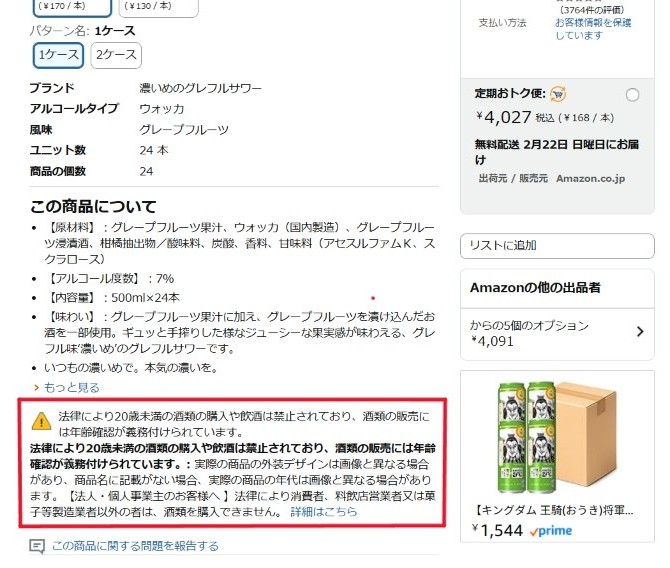Click the prime badge under ¥1,544

click(551, 531)
